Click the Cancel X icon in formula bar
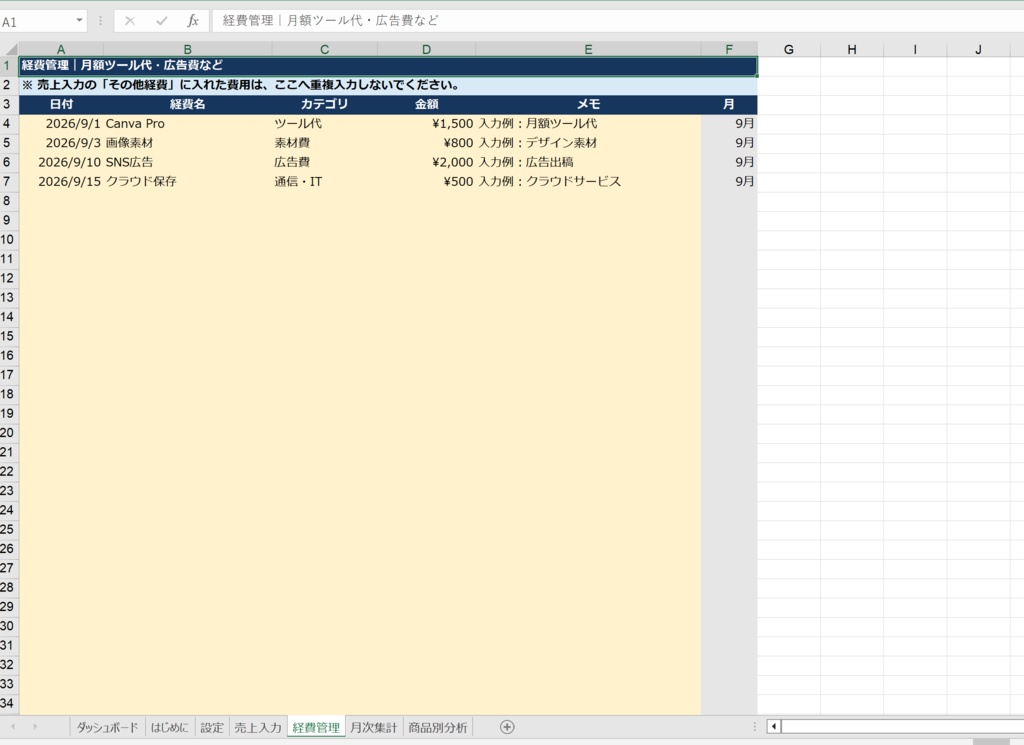 pyautogui.click(x=130, y=21)
